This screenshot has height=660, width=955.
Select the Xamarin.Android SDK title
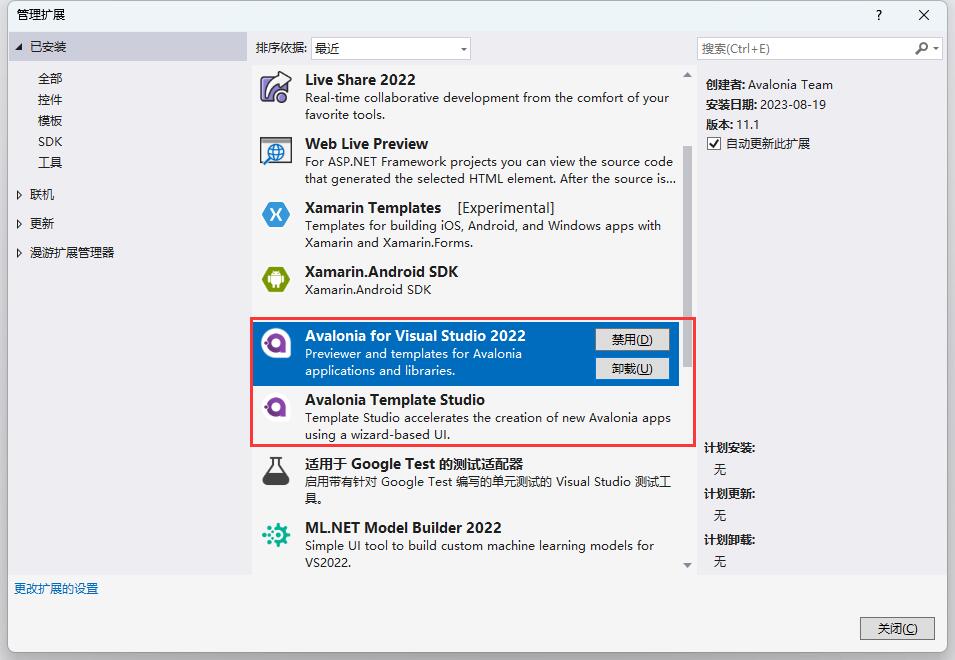(x=381, y=272)
